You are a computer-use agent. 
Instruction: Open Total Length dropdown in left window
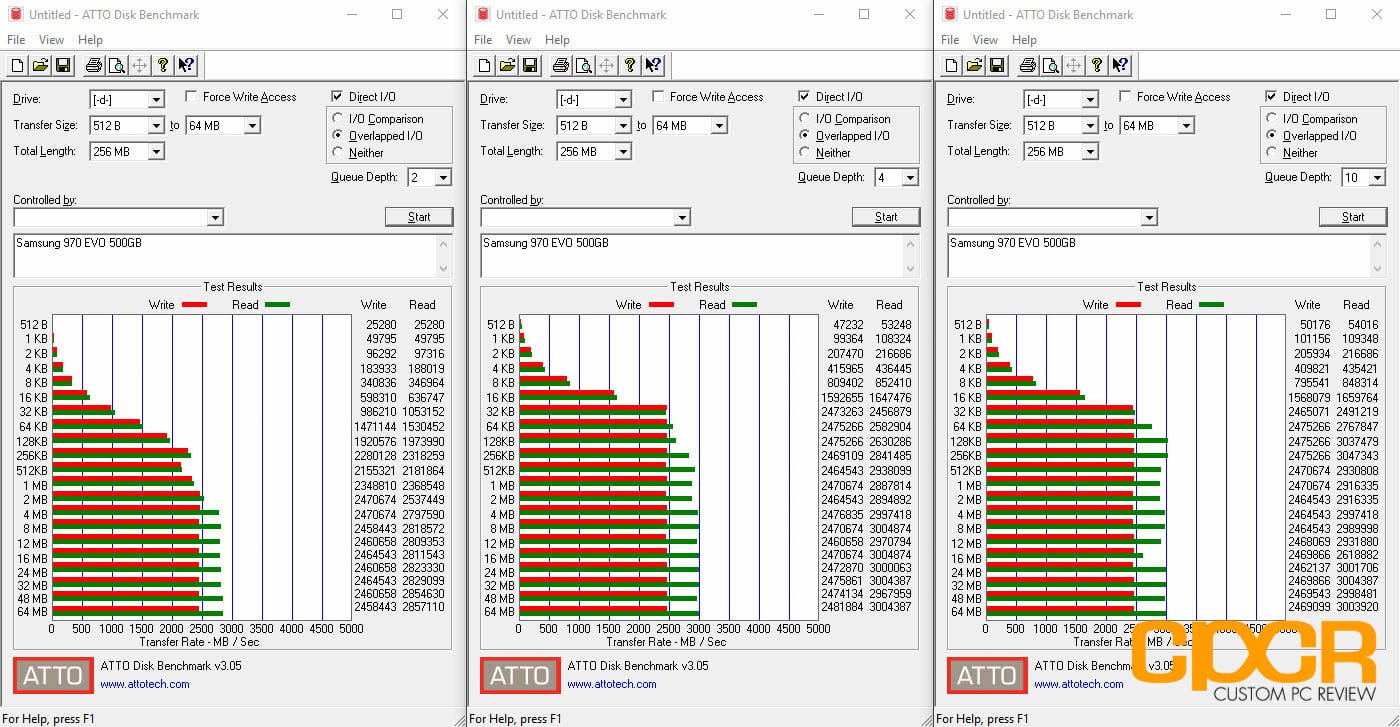click(x=156, y=152)
